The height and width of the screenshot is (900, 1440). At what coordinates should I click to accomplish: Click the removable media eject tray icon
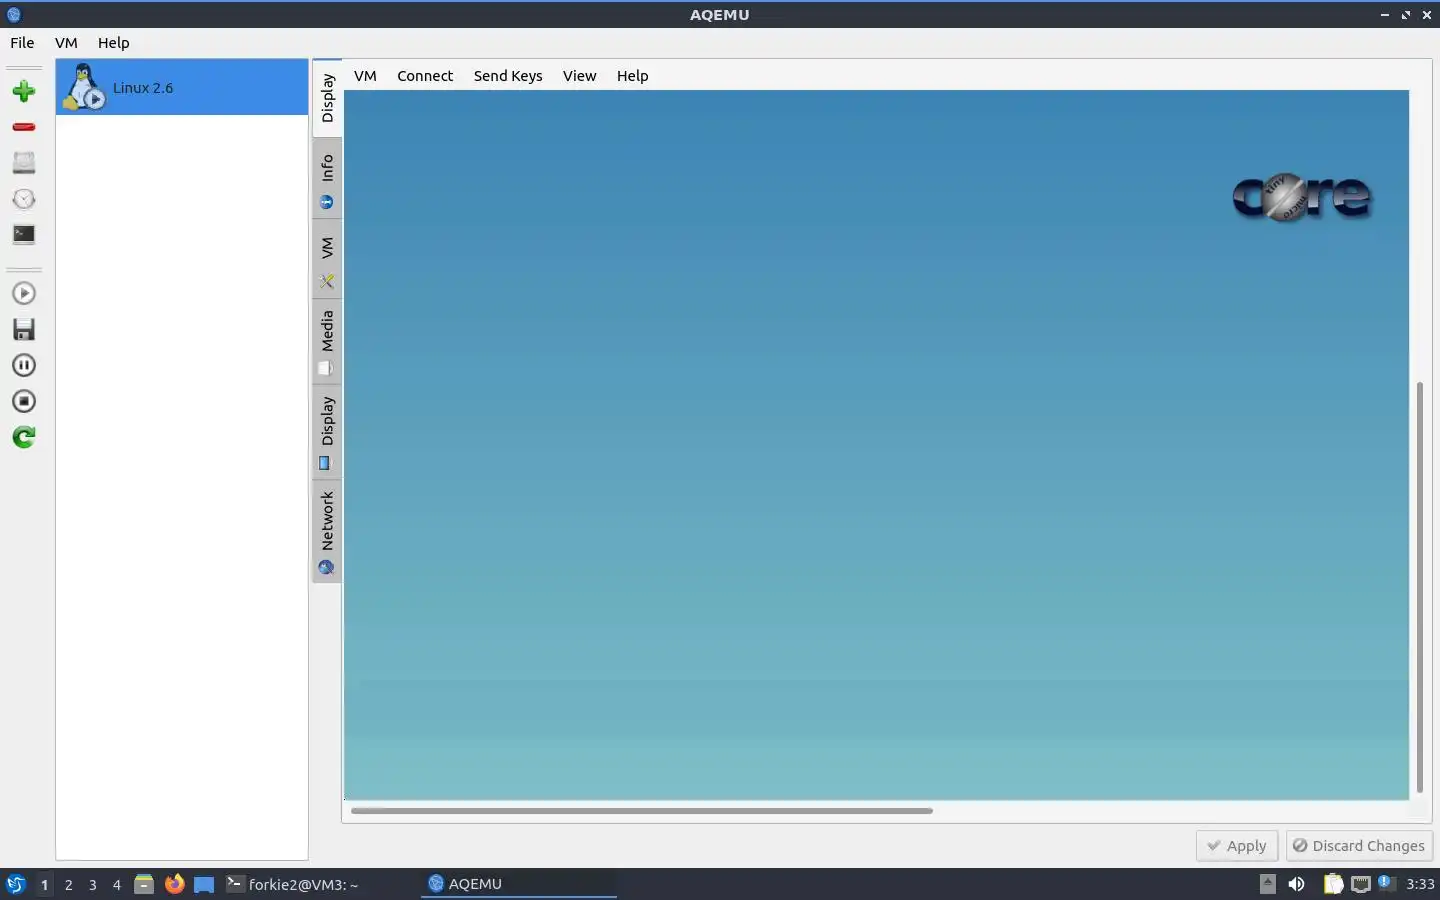(x=1268, y=883)
